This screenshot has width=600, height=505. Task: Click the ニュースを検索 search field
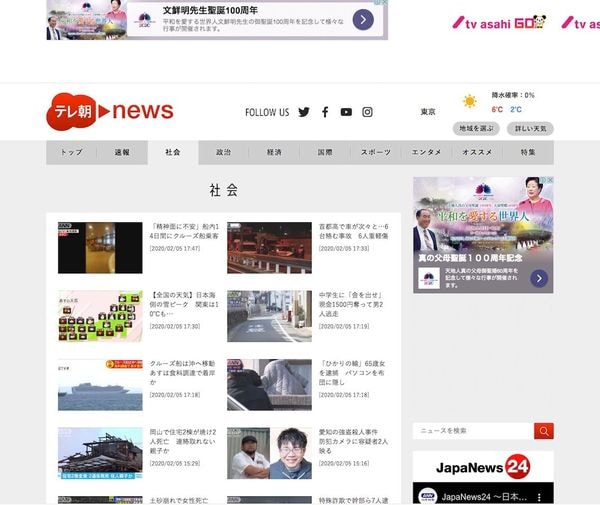[472, 431]
